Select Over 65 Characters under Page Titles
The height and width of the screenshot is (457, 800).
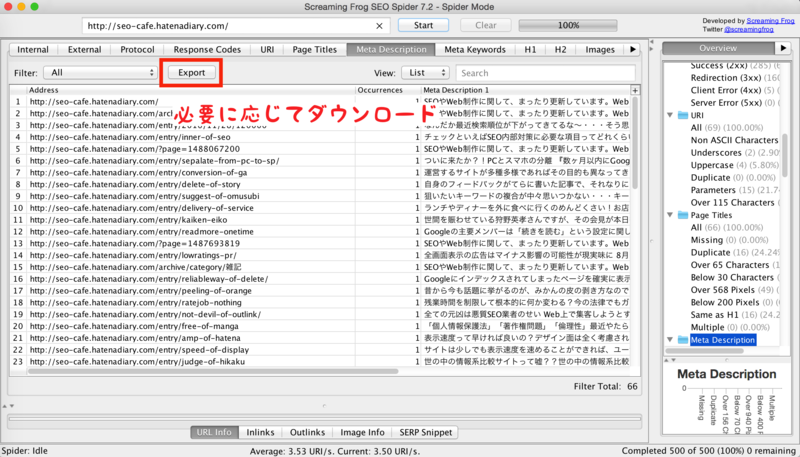[x=735, y=265]
